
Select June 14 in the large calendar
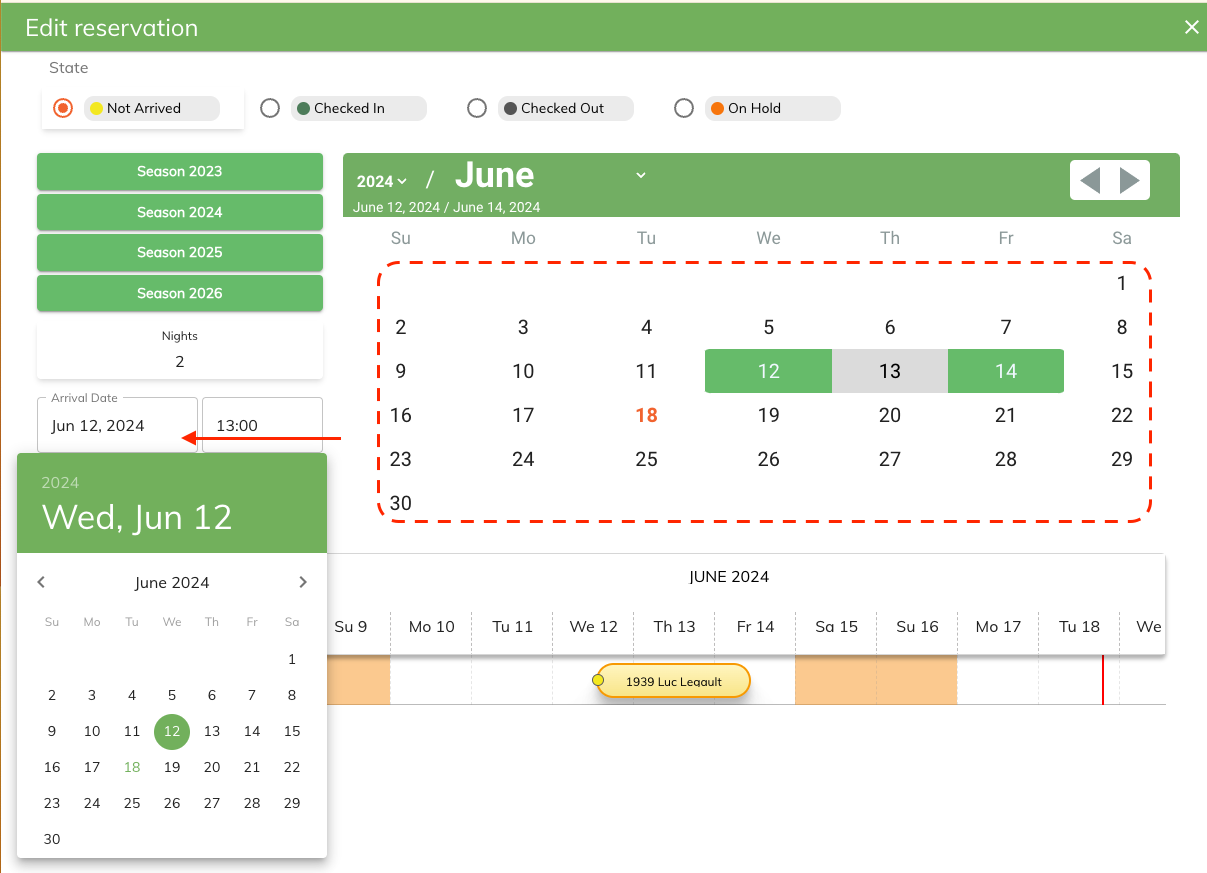click(x=1006, y=371)
